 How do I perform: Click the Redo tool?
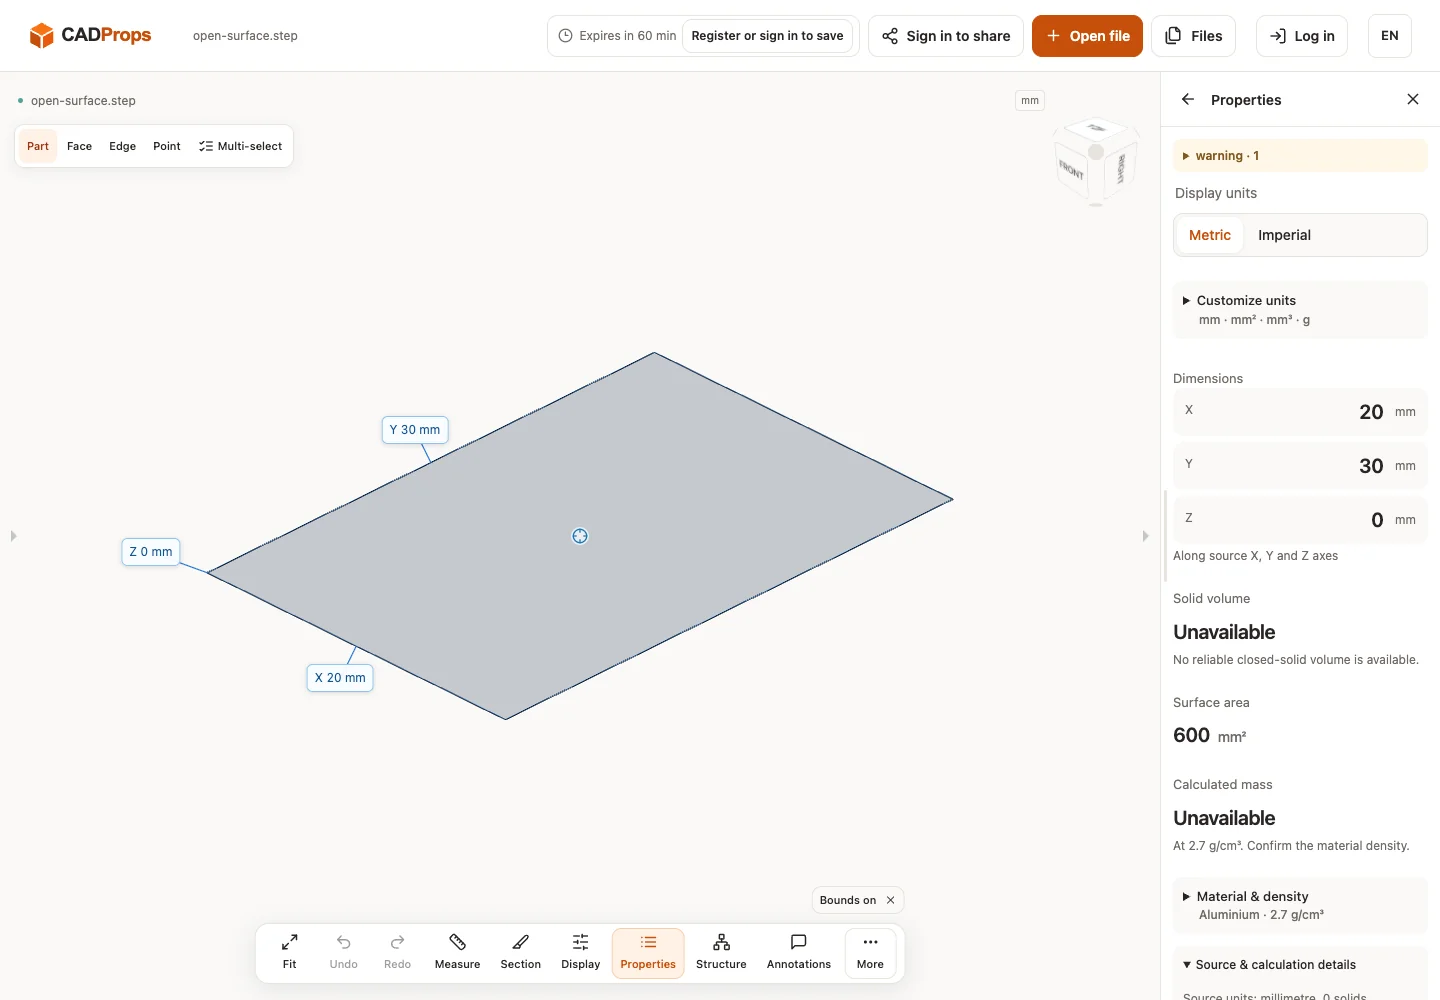coord(397,953)
